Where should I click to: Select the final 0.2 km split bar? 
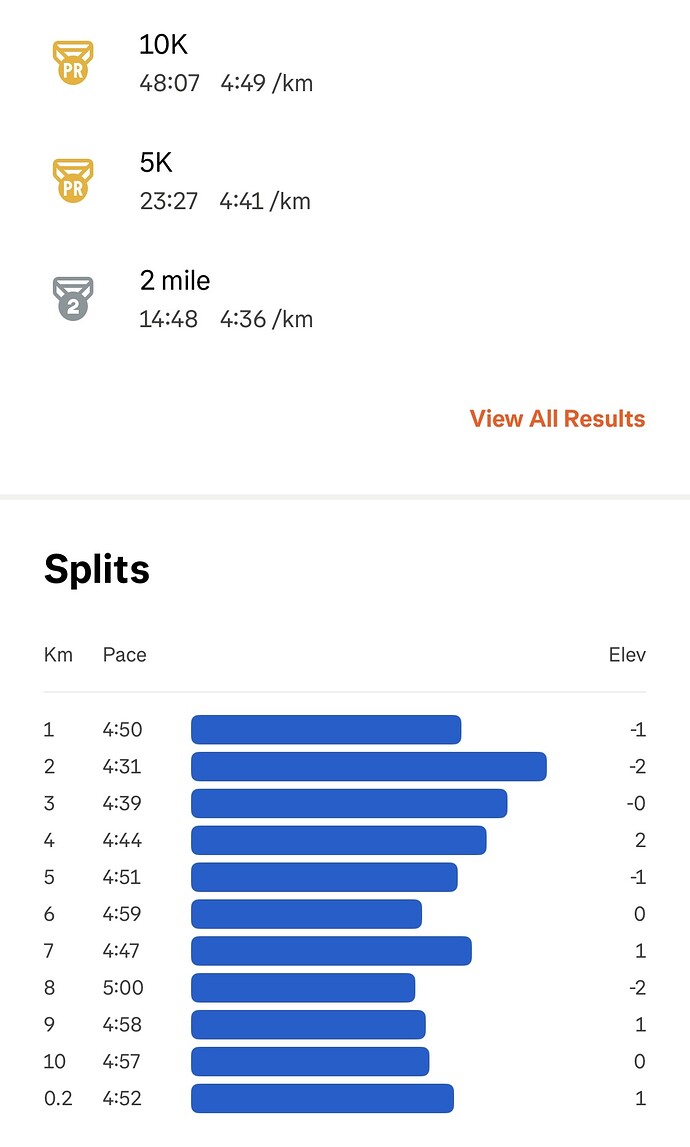(x=322, y=1098)
